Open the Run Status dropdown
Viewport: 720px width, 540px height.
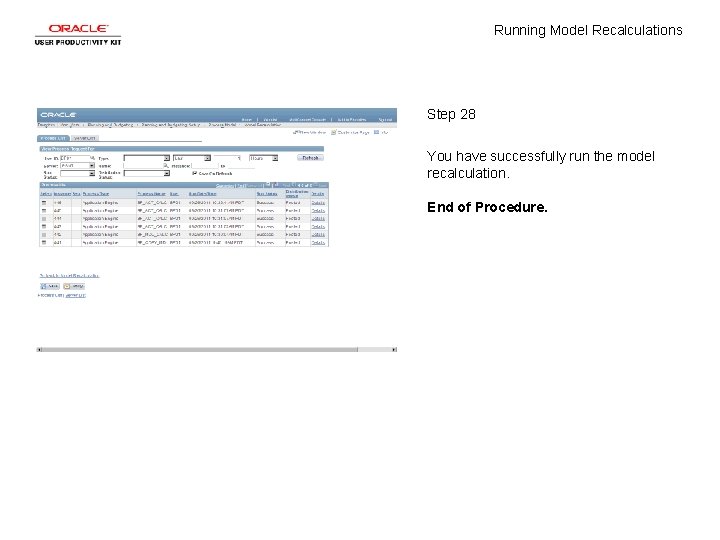tap(78, 173)
